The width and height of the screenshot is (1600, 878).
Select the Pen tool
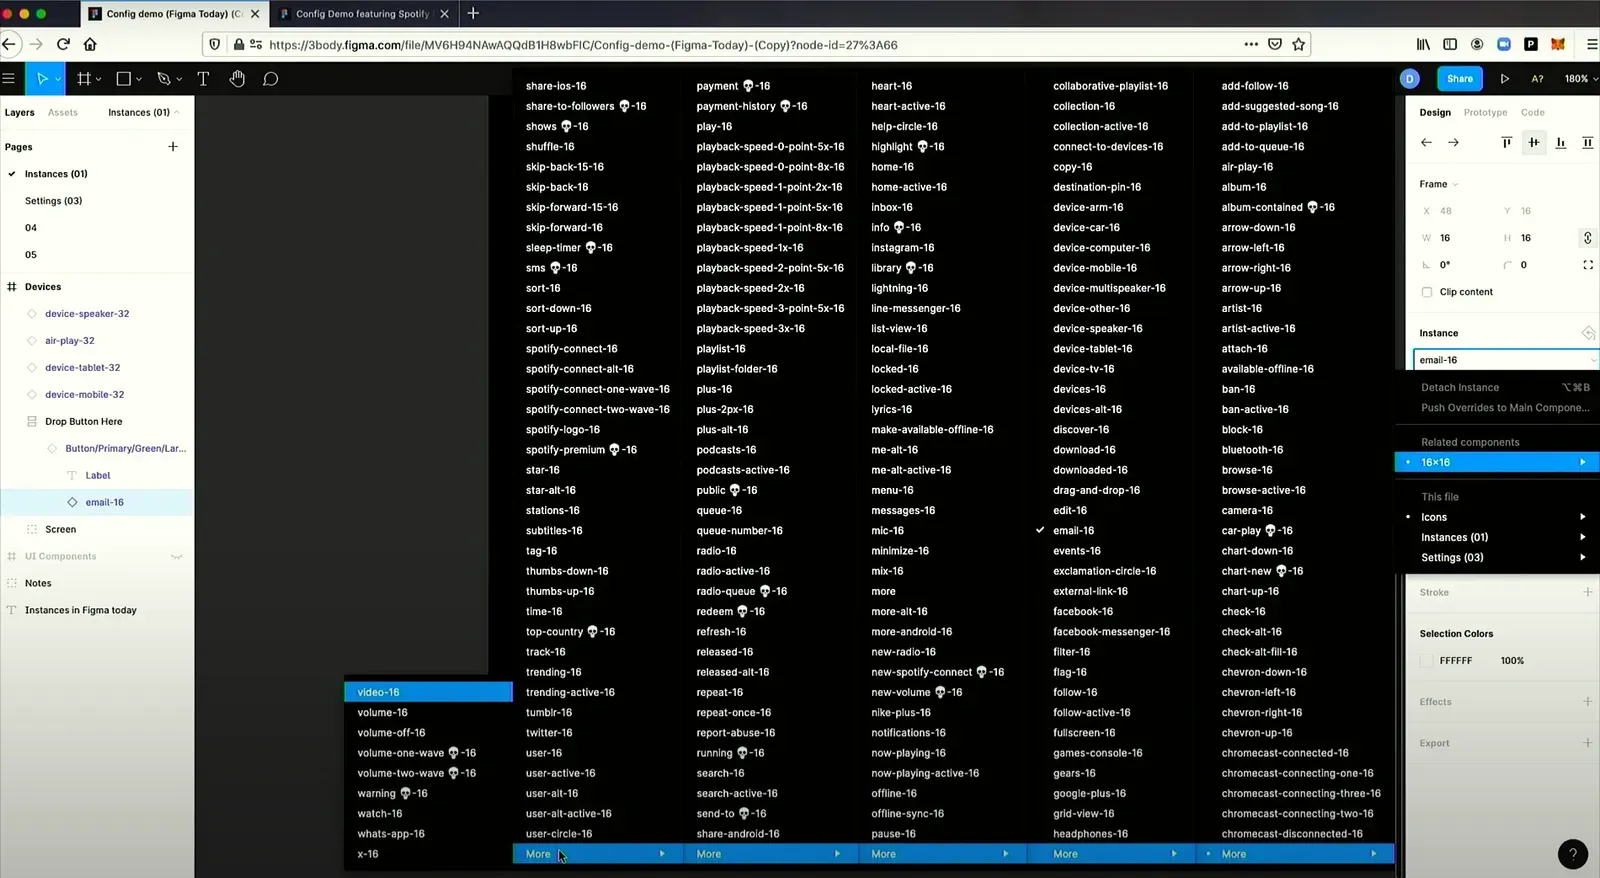tap(164, 79)
